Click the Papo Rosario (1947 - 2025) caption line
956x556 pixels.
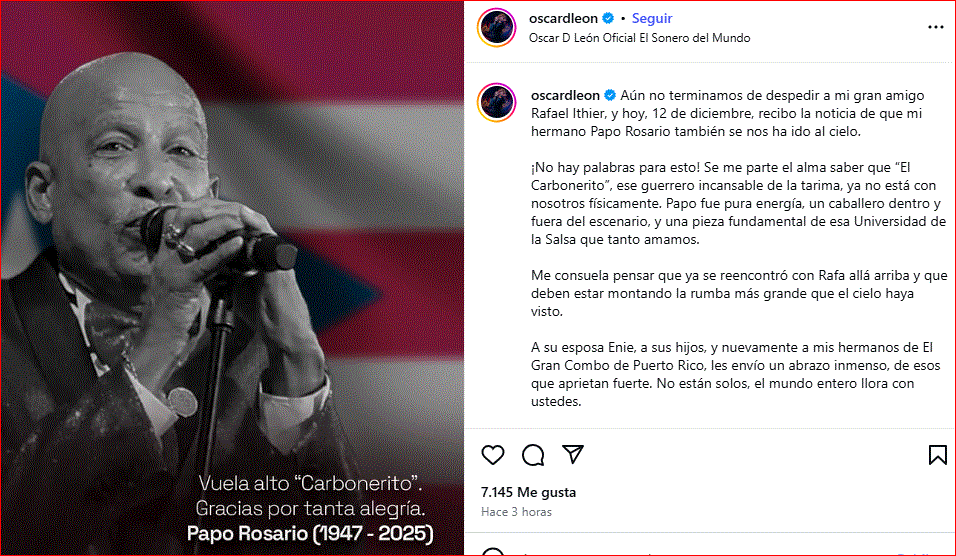[310, 533]
